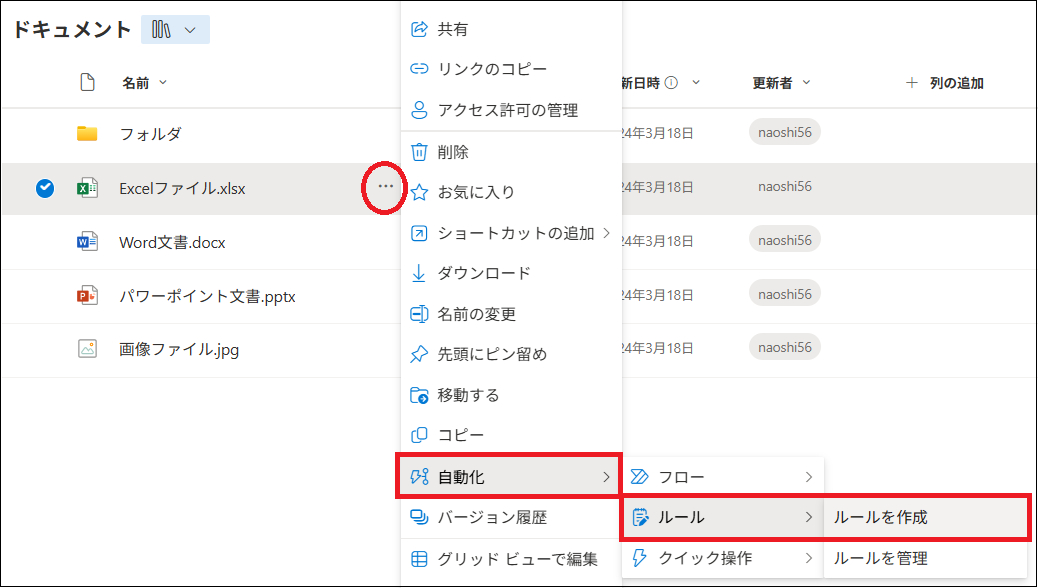The height and width of the screenshot is (588, 1038).
Task: Choose ダウンロード from the menu
Action: (511, 273)
